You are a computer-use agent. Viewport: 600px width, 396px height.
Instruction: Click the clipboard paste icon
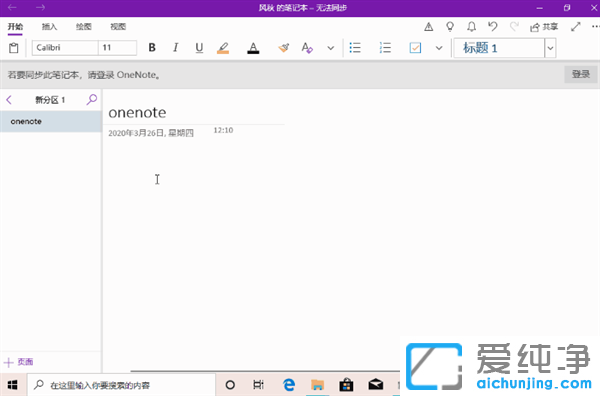coord(14,48)
